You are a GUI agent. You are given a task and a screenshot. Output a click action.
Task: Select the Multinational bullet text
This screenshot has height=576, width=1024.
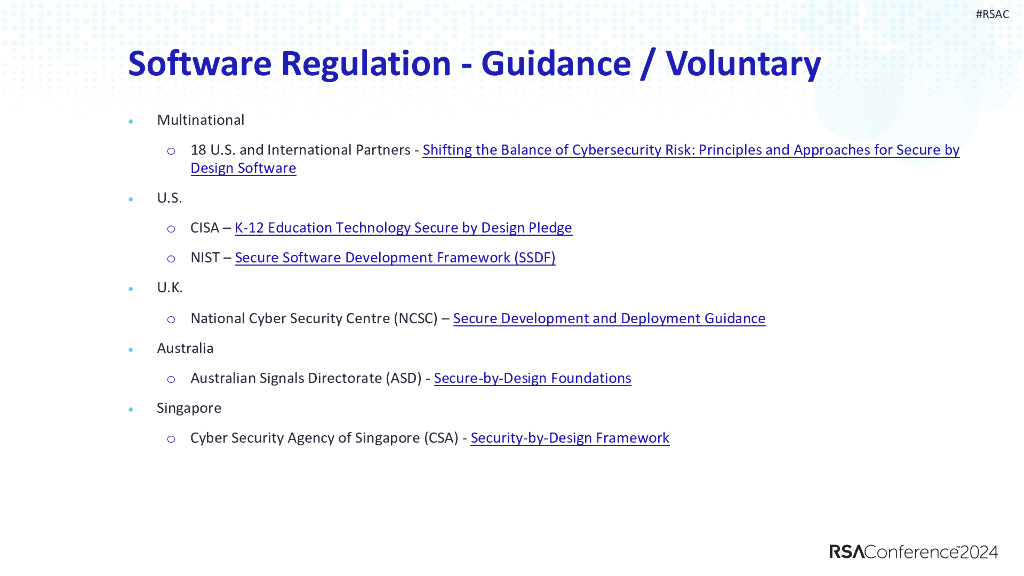200,120
